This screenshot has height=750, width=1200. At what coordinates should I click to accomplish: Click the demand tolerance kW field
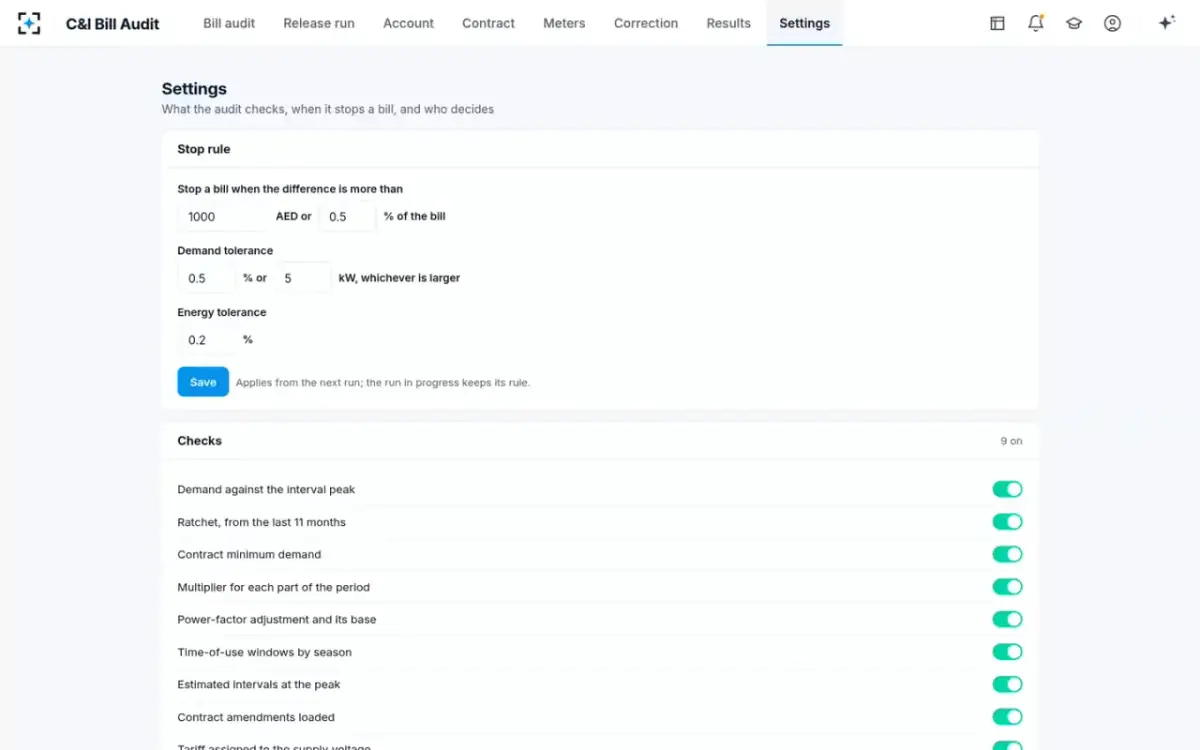[302, 278]
